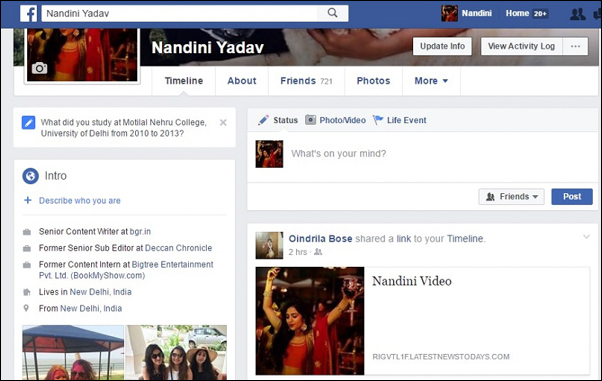Click the briefcase icon next to Former Senior Sub Editor
This screenshot has height=381, width=602.
tap(27, 248)
